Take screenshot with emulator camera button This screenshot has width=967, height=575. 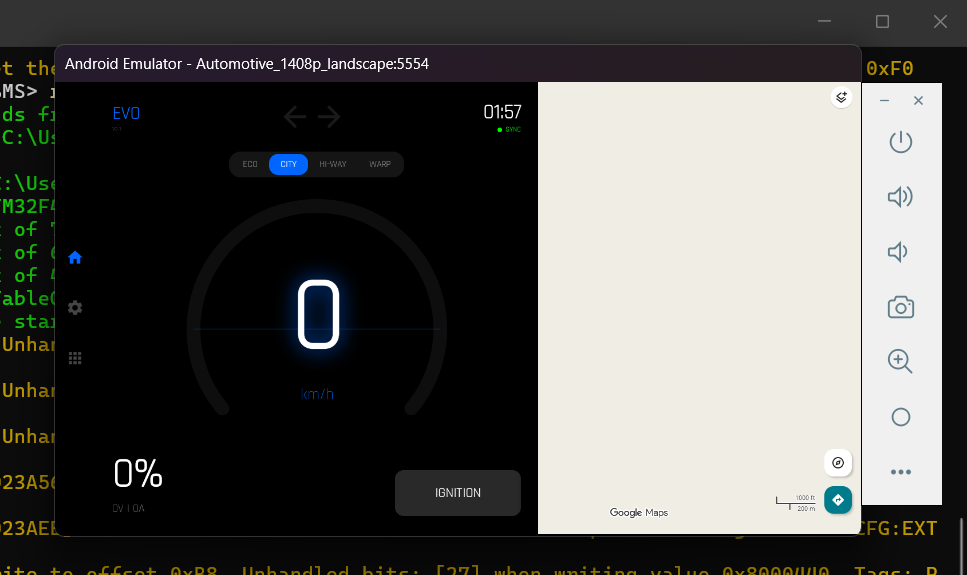(901, 307)
